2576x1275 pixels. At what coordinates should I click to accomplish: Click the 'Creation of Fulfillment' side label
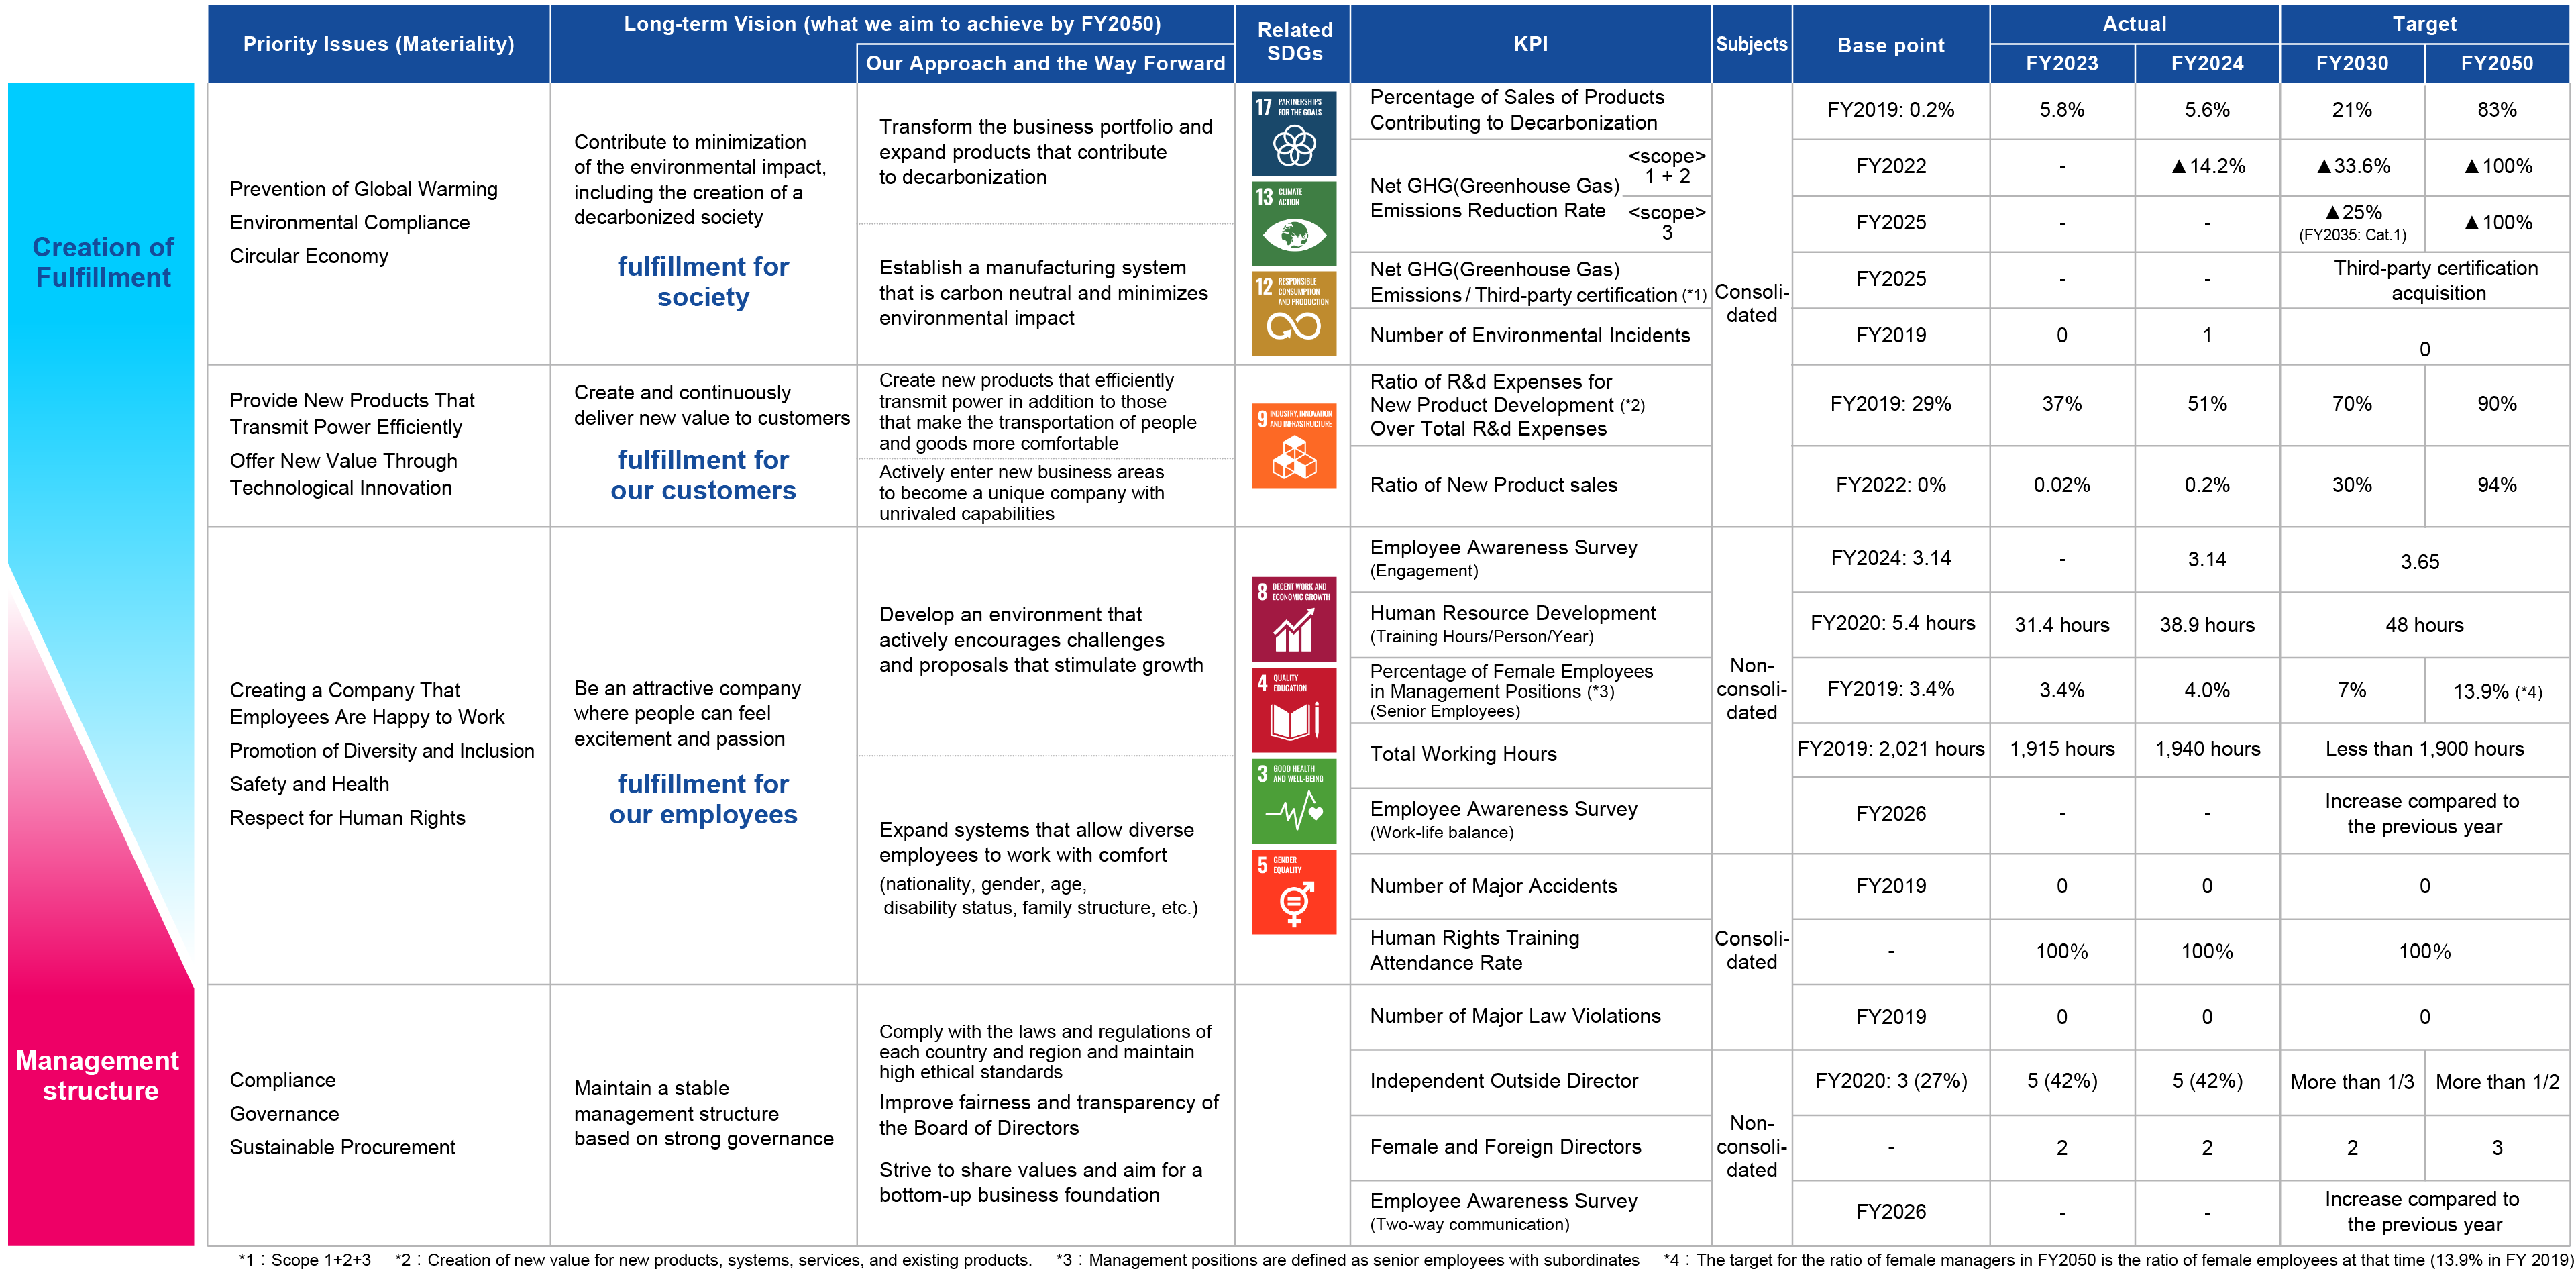pyautogui.click(x=103, y=262)
